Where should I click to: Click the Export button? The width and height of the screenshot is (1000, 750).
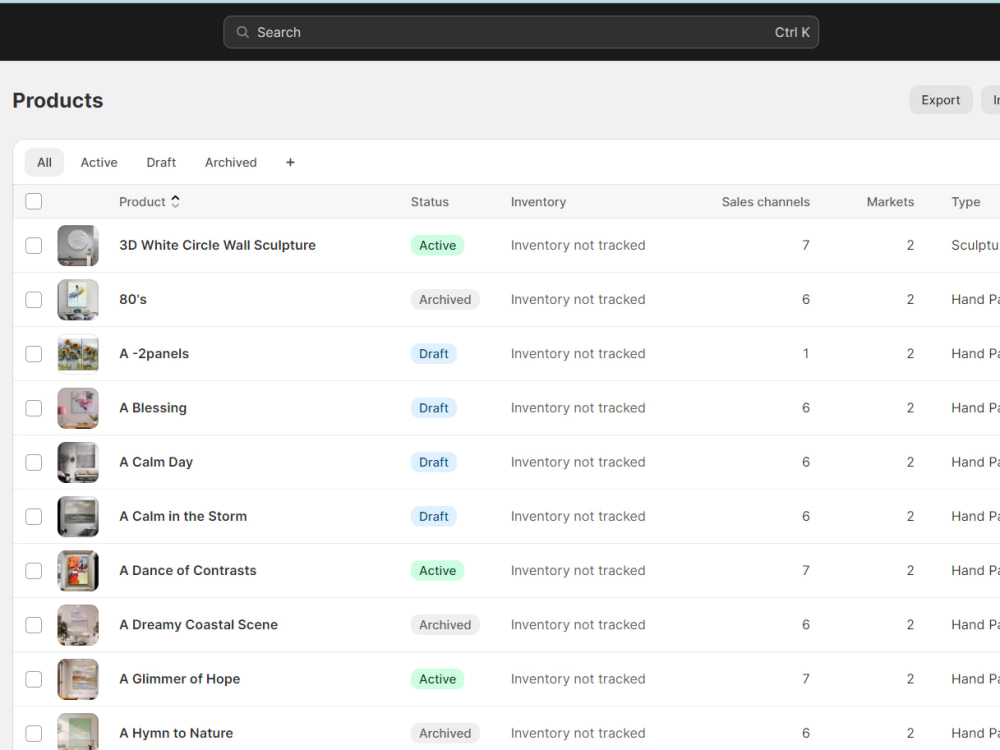click(x=941, y=100)
